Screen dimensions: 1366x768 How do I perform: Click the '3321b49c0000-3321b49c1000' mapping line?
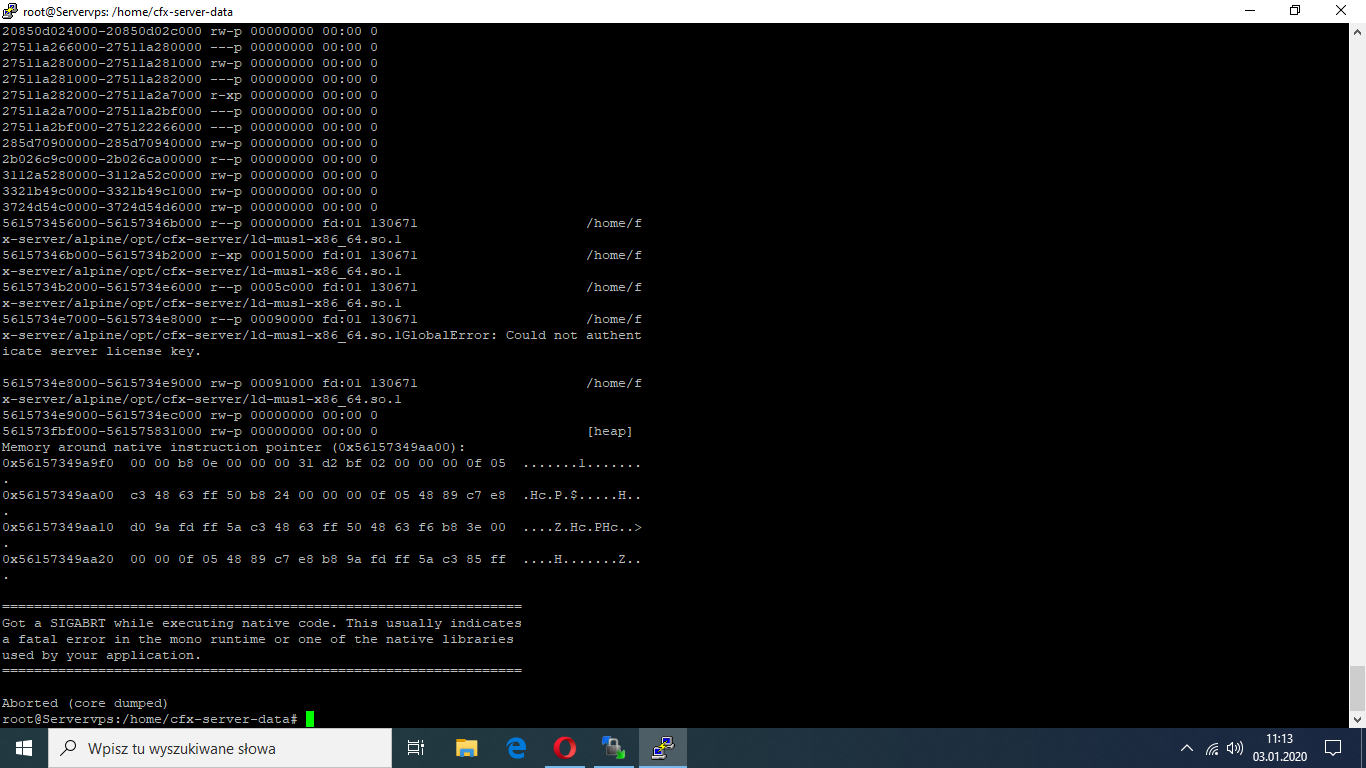click(190, 191)
